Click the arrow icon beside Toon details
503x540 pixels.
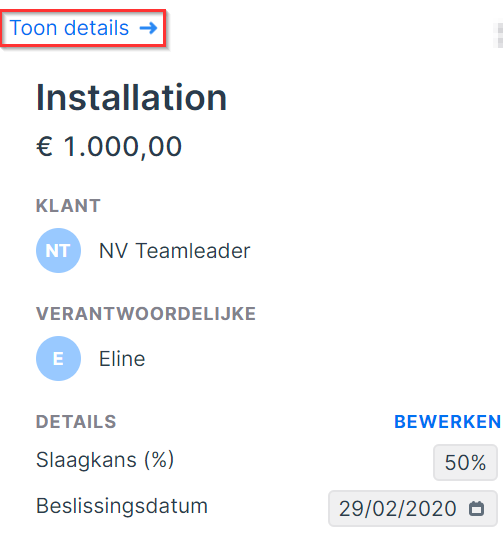[x=148, y=28]
